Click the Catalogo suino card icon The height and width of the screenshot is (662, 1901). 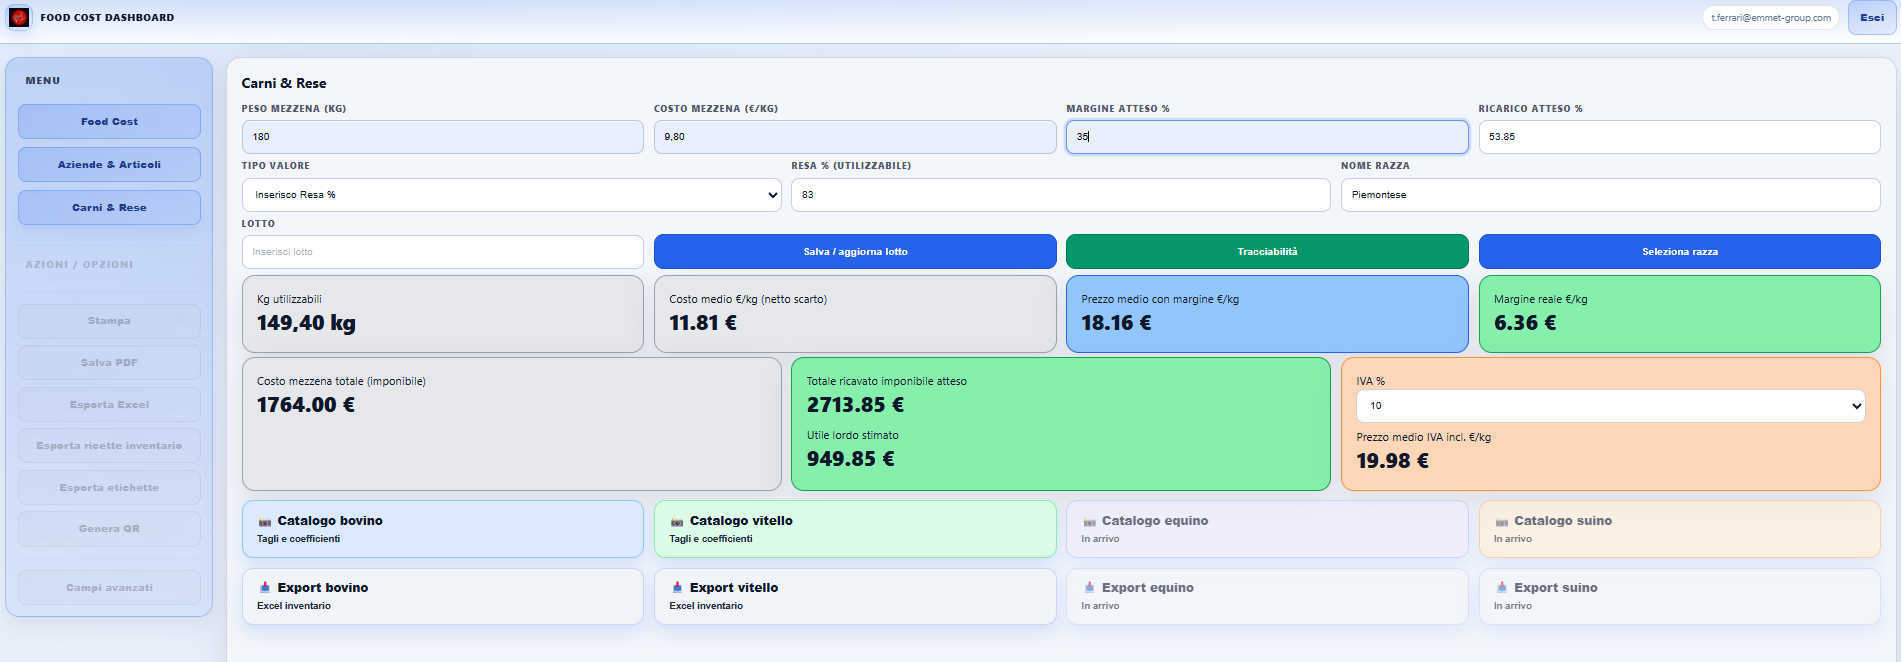click(1502, 522)
